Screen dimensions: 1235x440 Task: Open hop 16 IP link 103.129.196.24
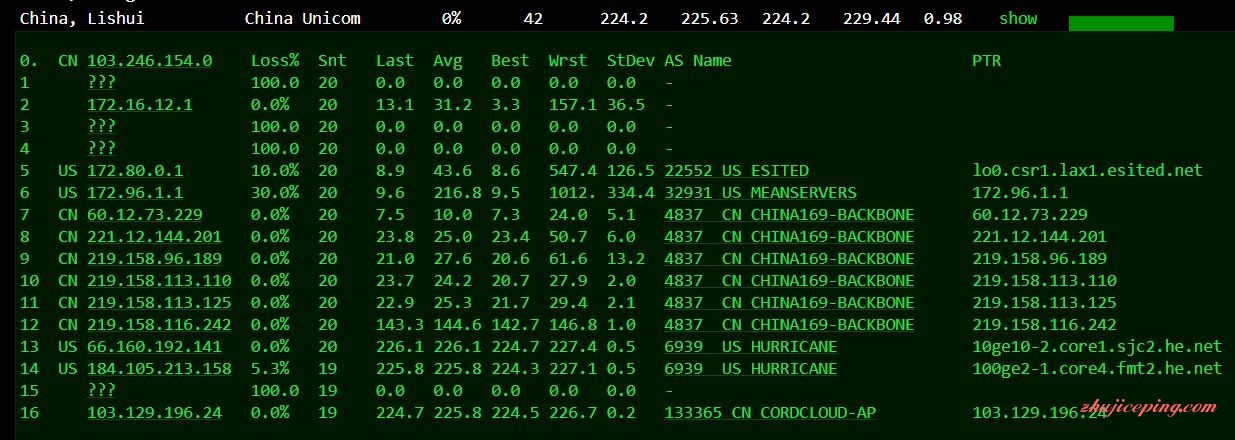click(x=154, y=413)
